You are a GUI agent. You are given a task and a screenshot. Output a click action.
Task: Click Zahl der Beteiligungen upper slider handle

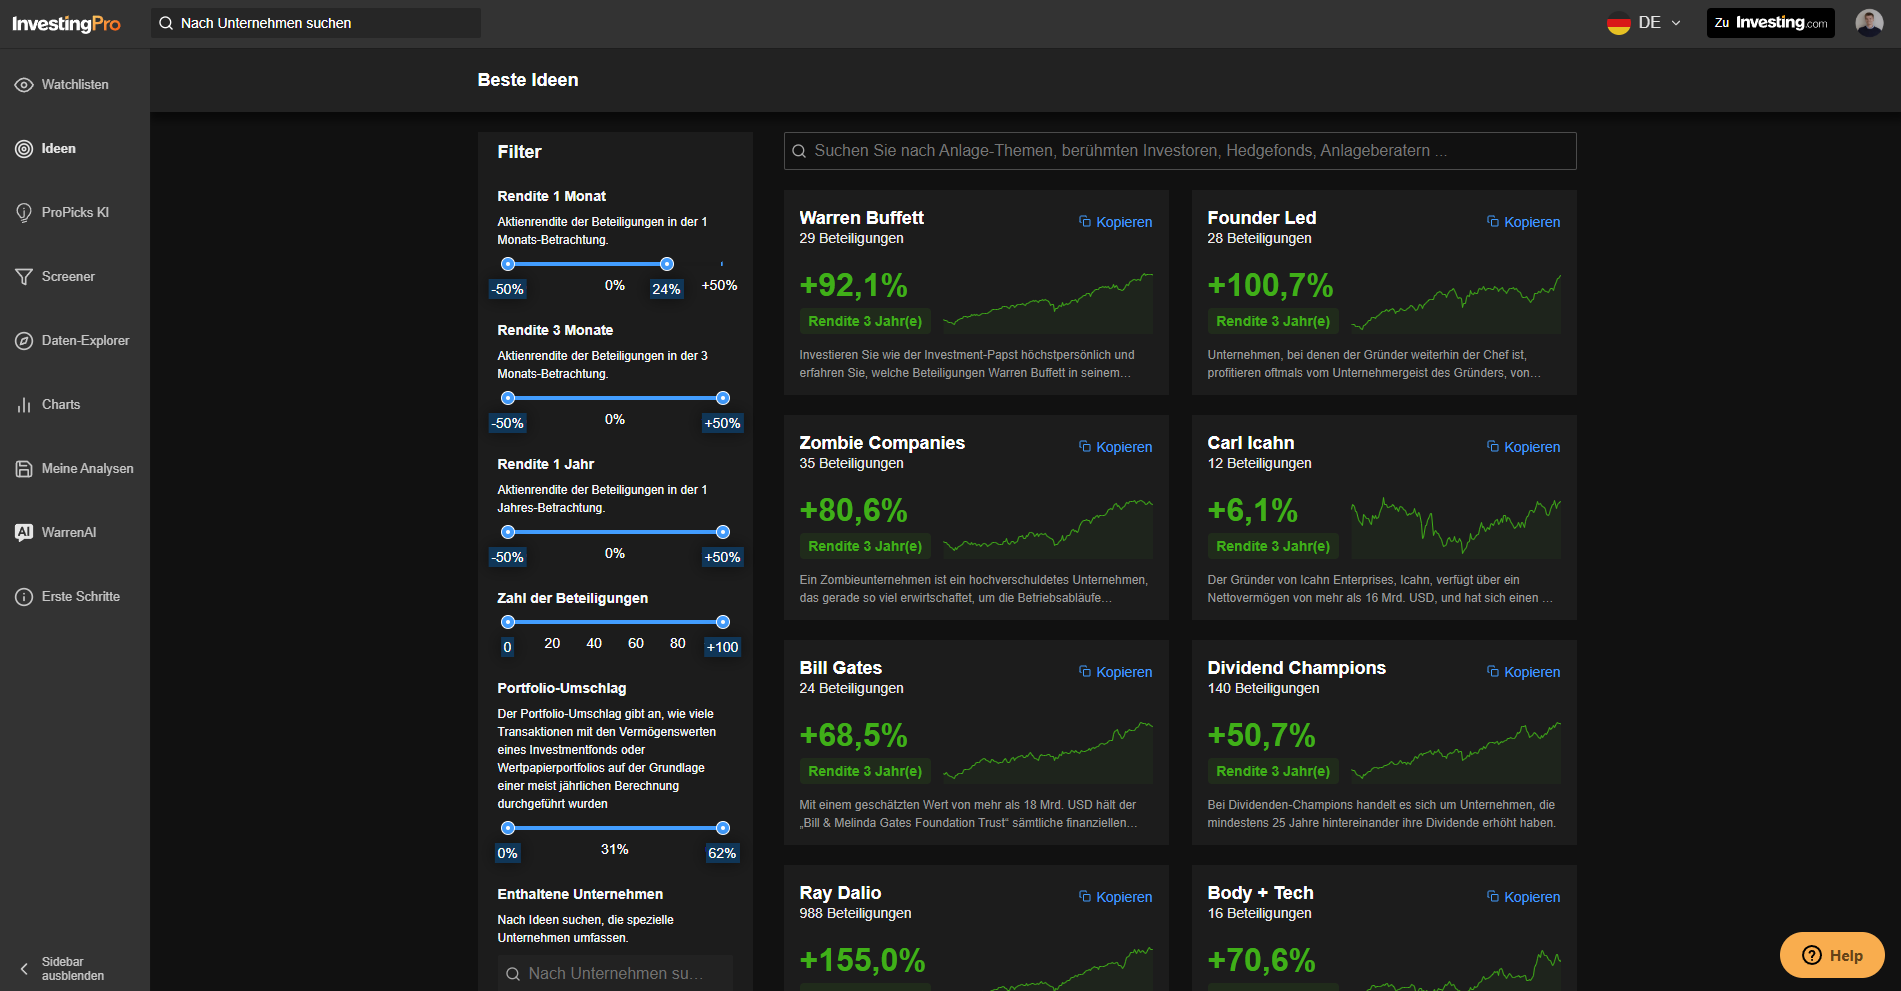point(723,622)
